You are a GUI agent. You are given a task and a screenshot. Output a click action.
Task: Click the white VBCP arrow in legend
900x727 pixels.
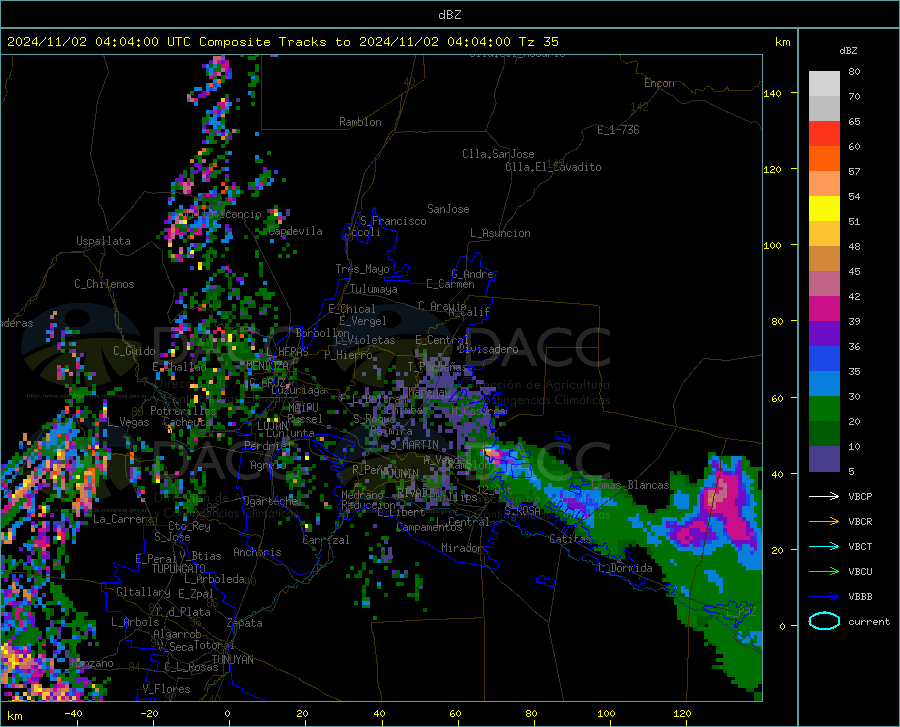coord(824,496)
